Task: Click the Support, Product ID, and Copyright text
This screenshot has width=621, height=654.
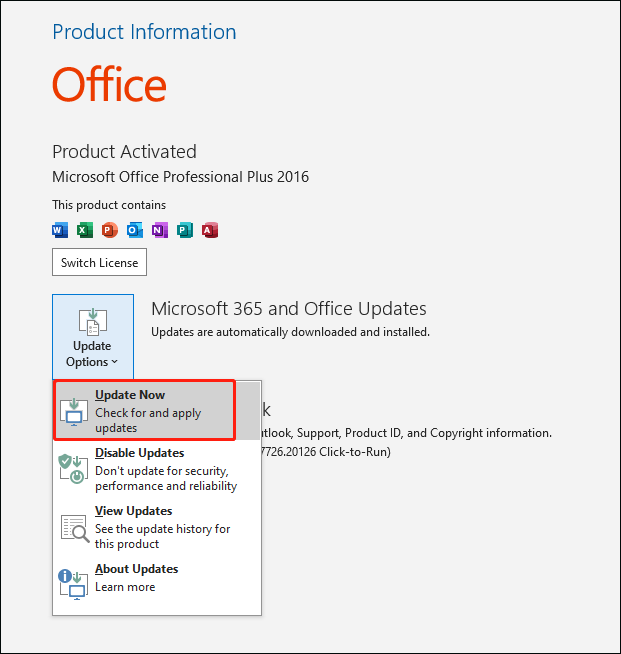Action: [406, 433]
